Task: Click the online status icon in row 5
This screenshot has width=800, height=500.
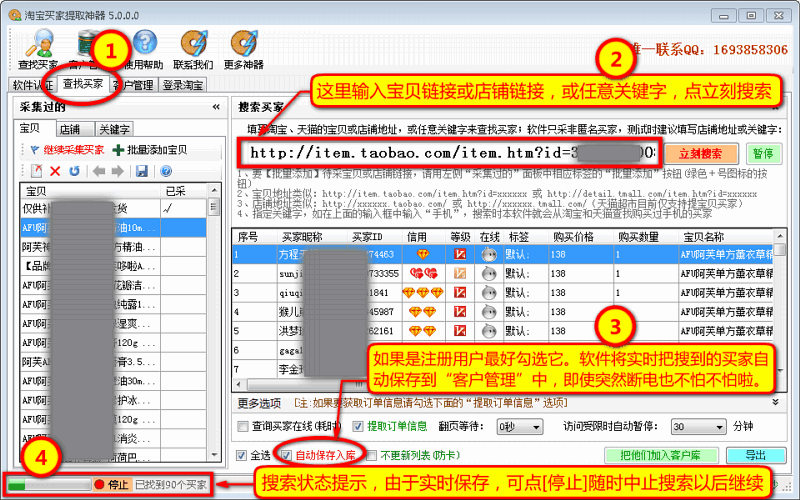Action: click(489, 331)
